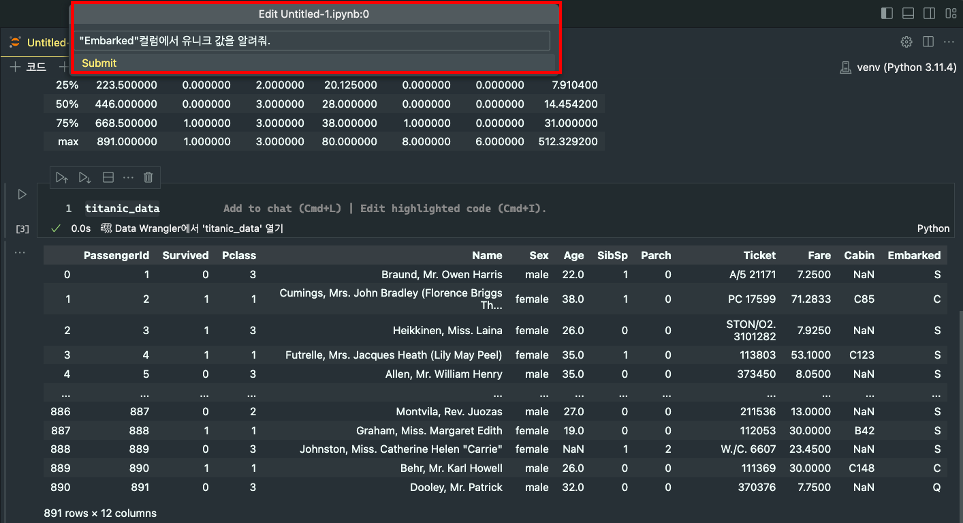Screen dimensions: 963x523
Task: Click the execution count [3] label
Action: [22, 228]
